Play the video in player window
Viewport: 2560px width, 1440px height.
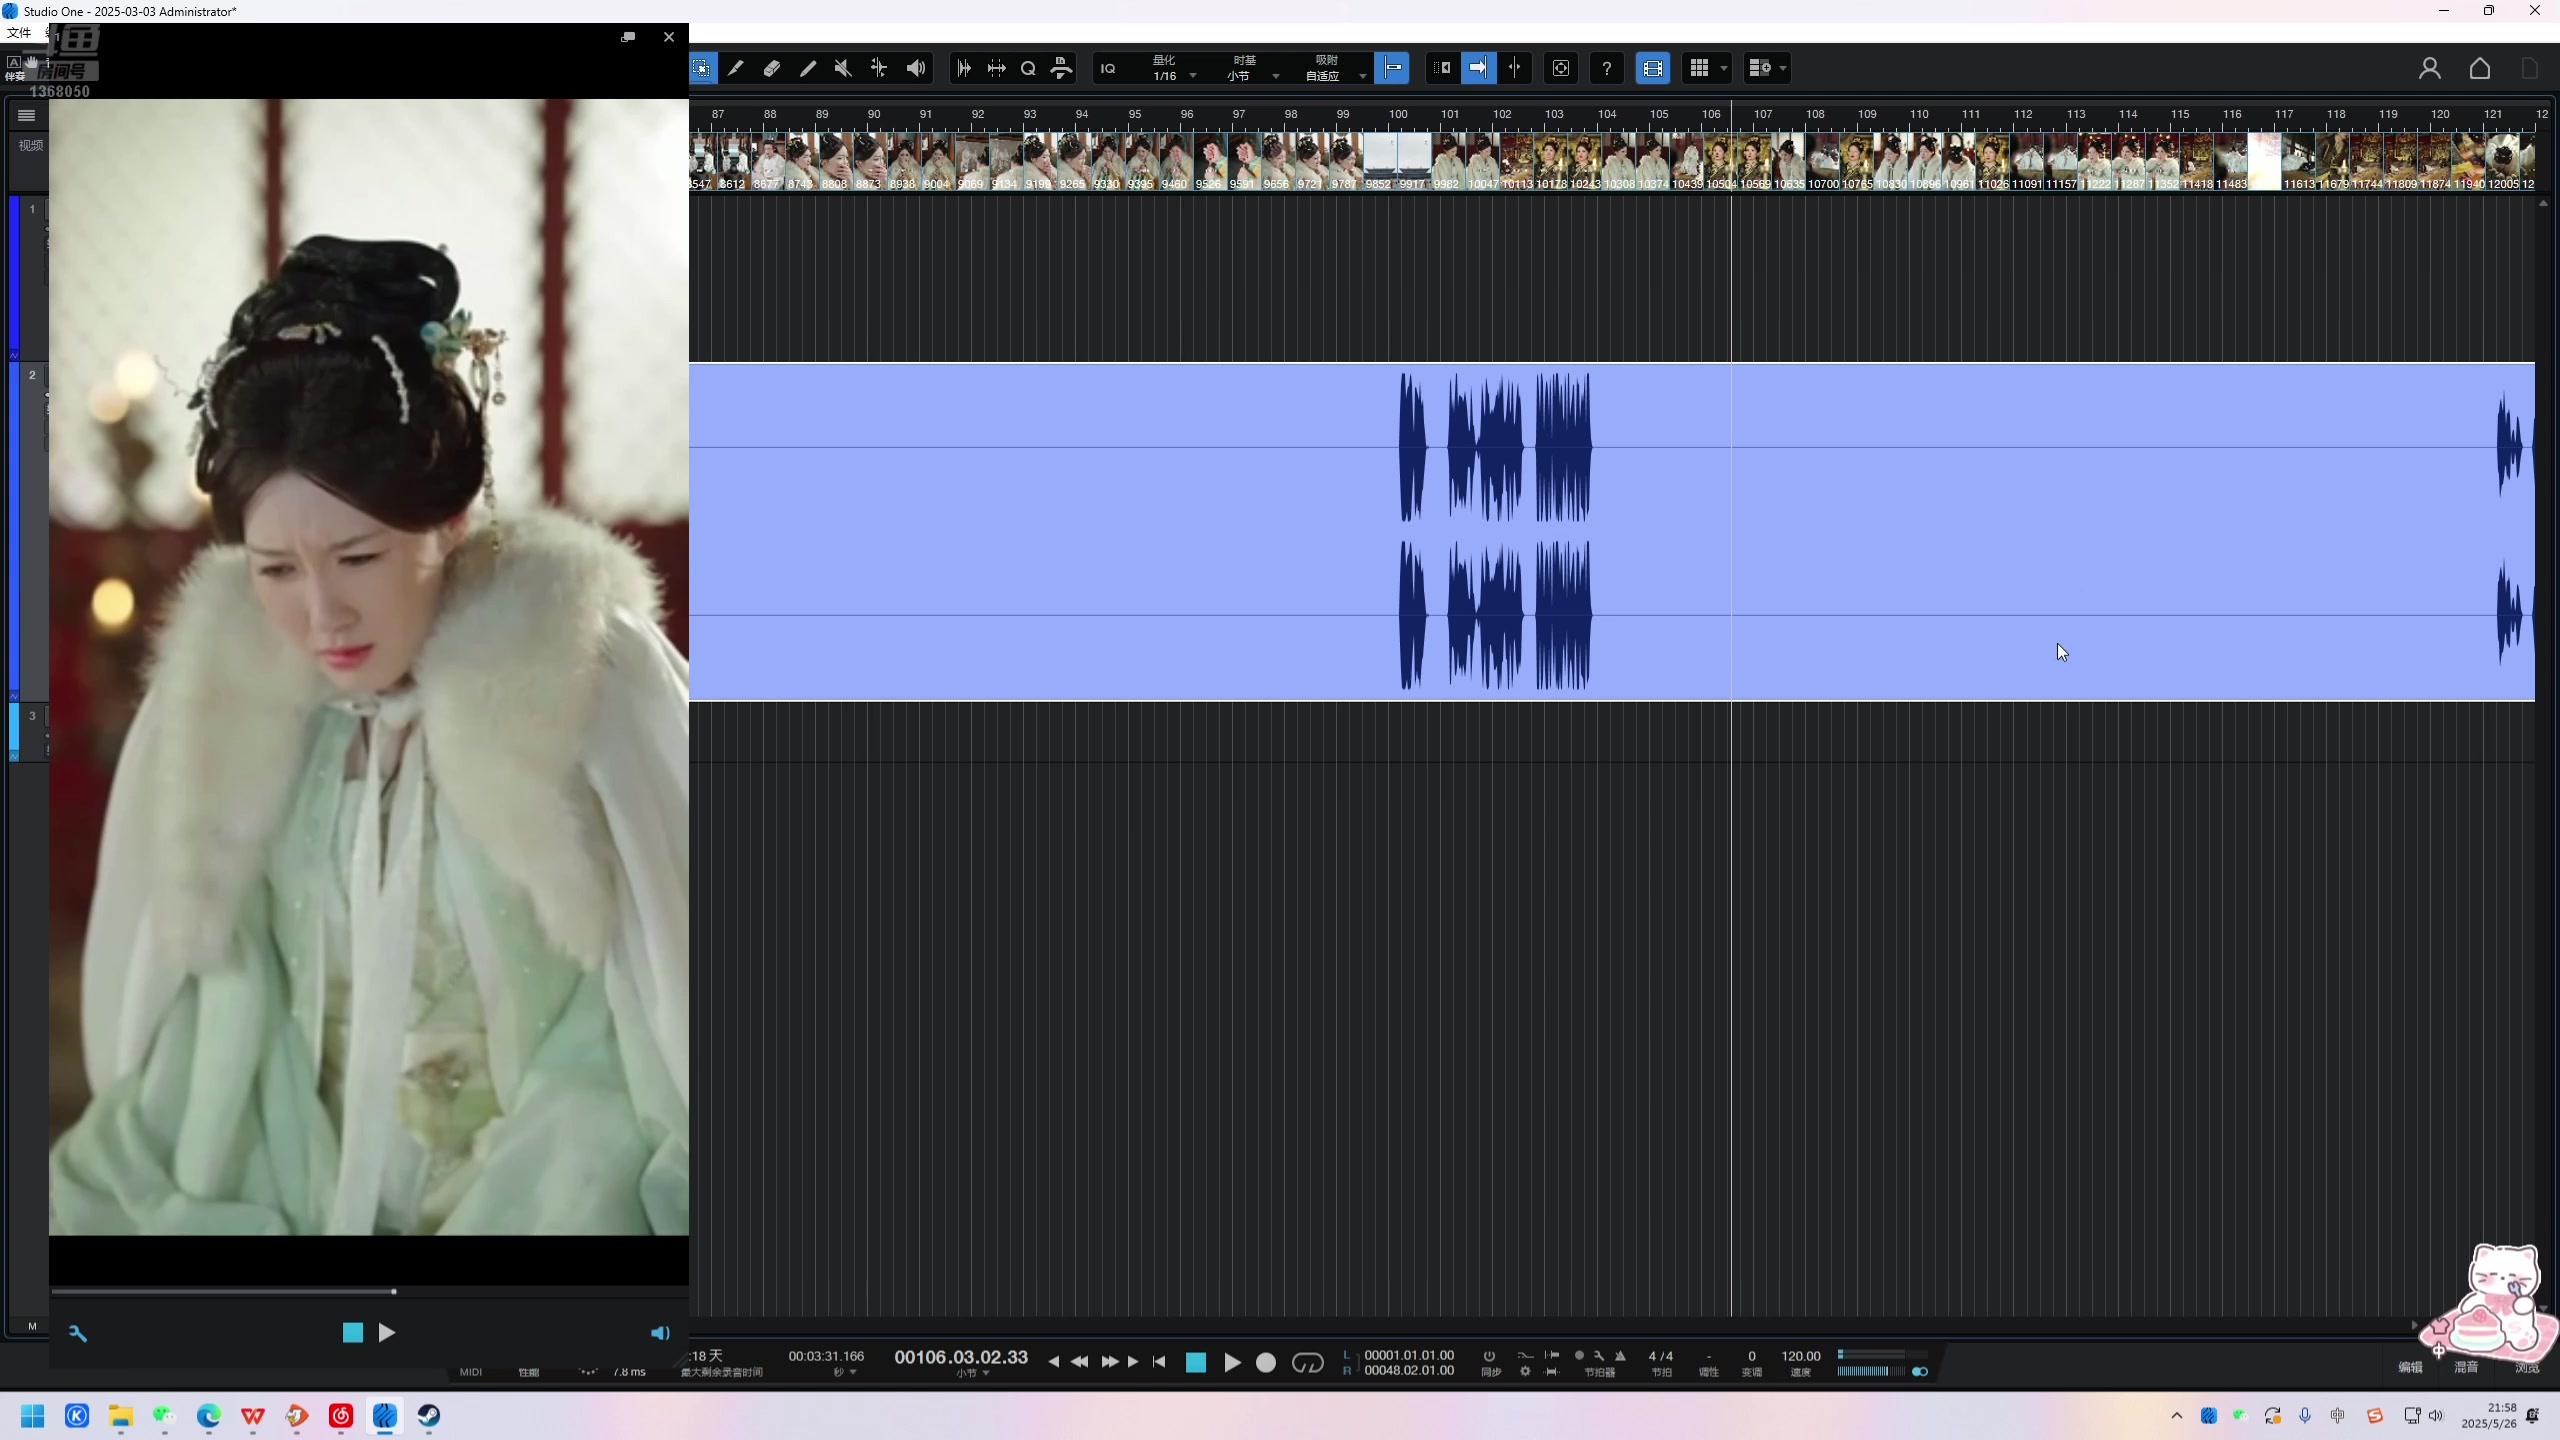tap(387, 1333)
